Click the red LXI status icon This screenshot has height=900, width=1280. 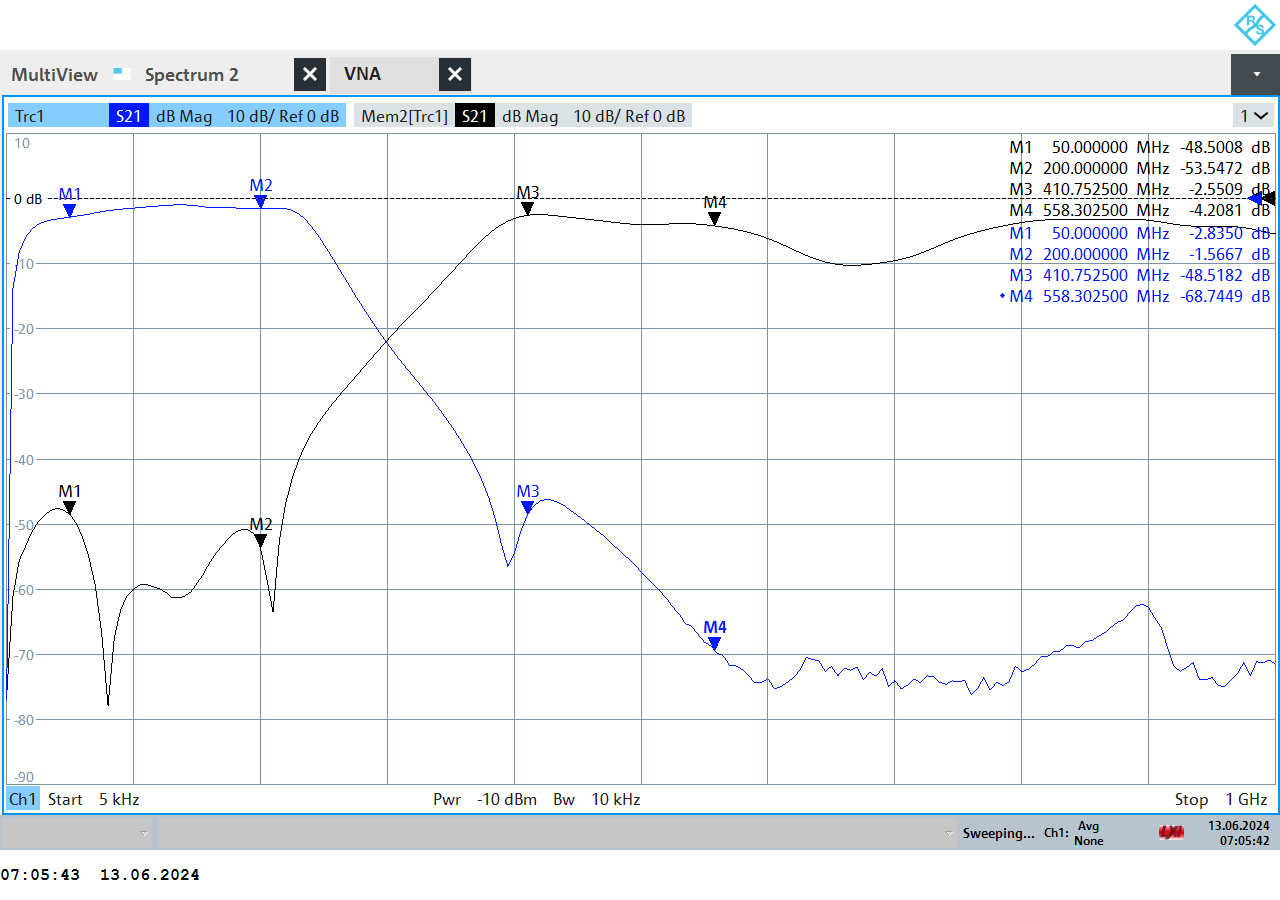click(1171, 832)
